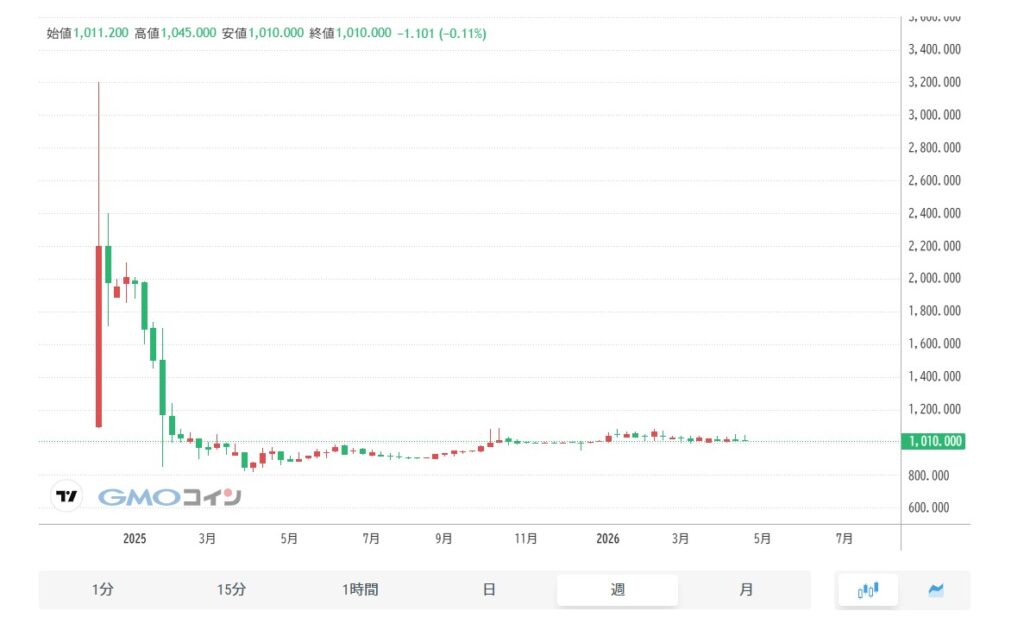Toggle the 週 weekly timeframe selection

(x=617, y=589)
